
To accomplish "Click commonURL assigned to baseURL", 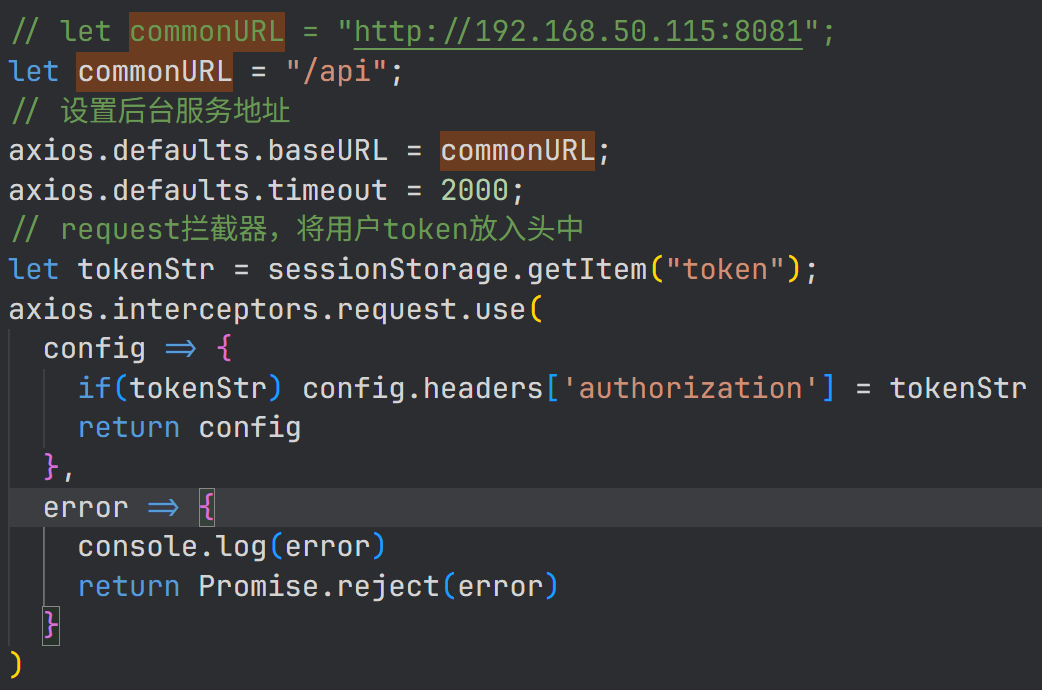I will click(517, 151).
